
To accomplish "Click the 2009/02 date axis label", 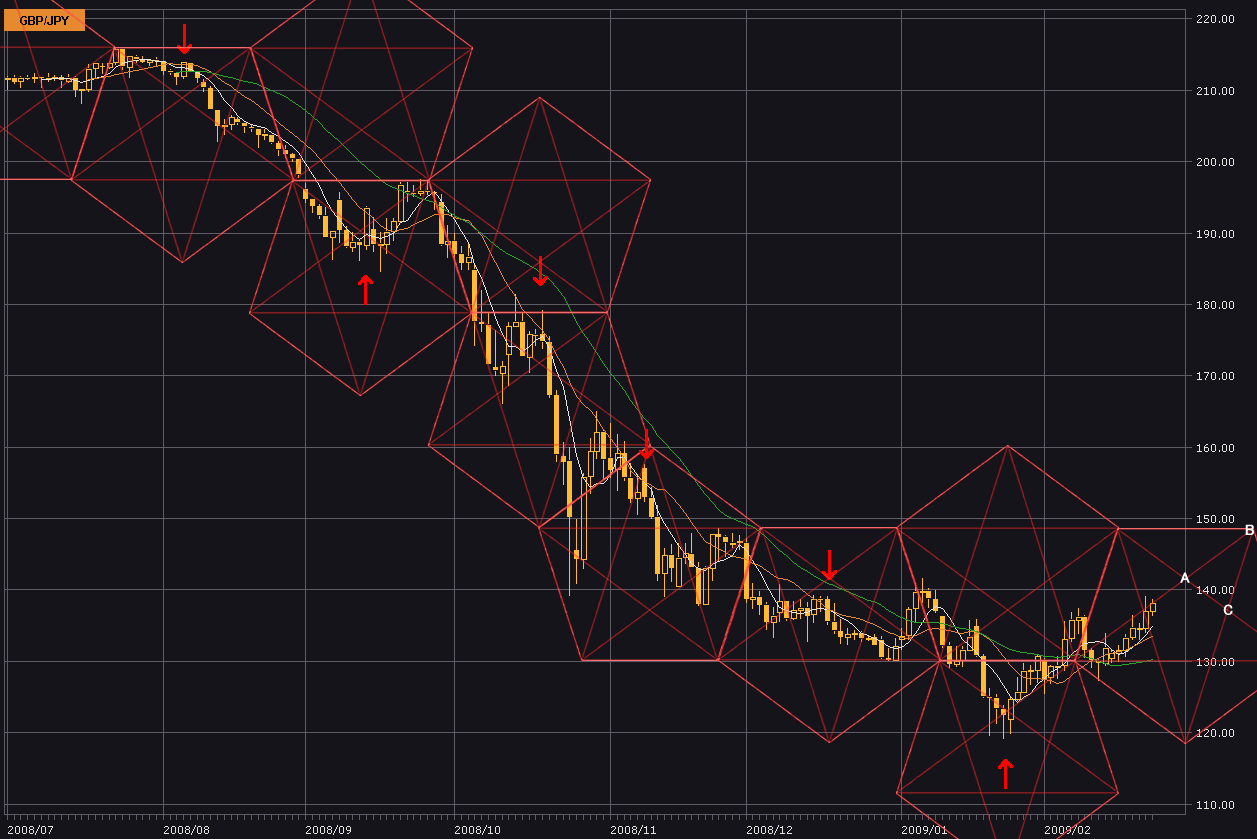I will point(1068,829).
